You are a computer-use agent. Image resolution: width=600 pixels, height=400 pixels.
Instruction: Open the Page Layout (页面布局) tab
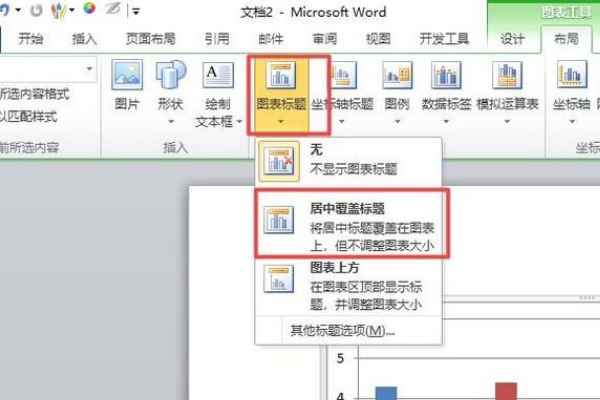(151, 39)
